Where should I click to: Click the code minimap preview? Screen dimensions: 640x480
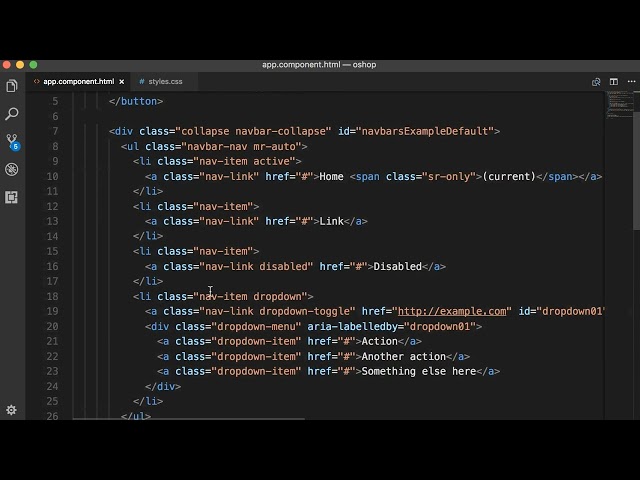tap(620, 104)
